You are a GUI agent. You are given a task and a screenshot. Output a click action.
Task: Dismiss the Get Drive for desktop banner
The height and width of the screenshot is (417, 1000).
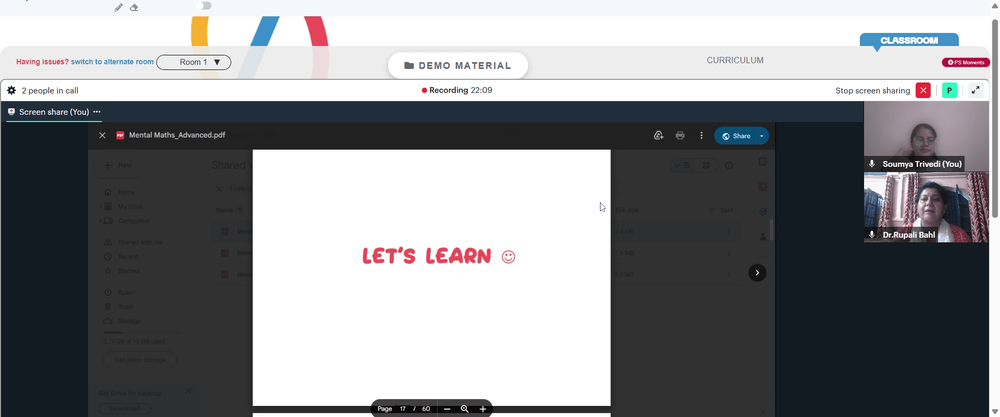188,391
